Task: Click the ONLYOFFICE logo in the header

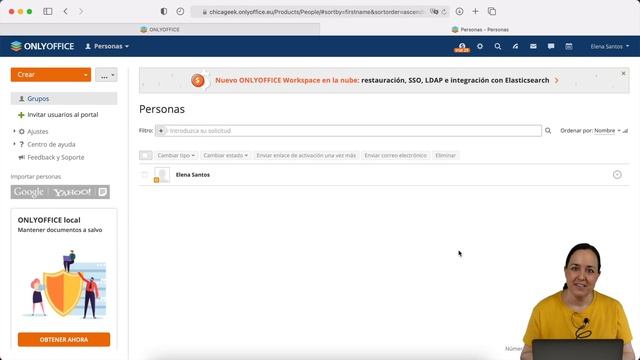Action: 42,46
